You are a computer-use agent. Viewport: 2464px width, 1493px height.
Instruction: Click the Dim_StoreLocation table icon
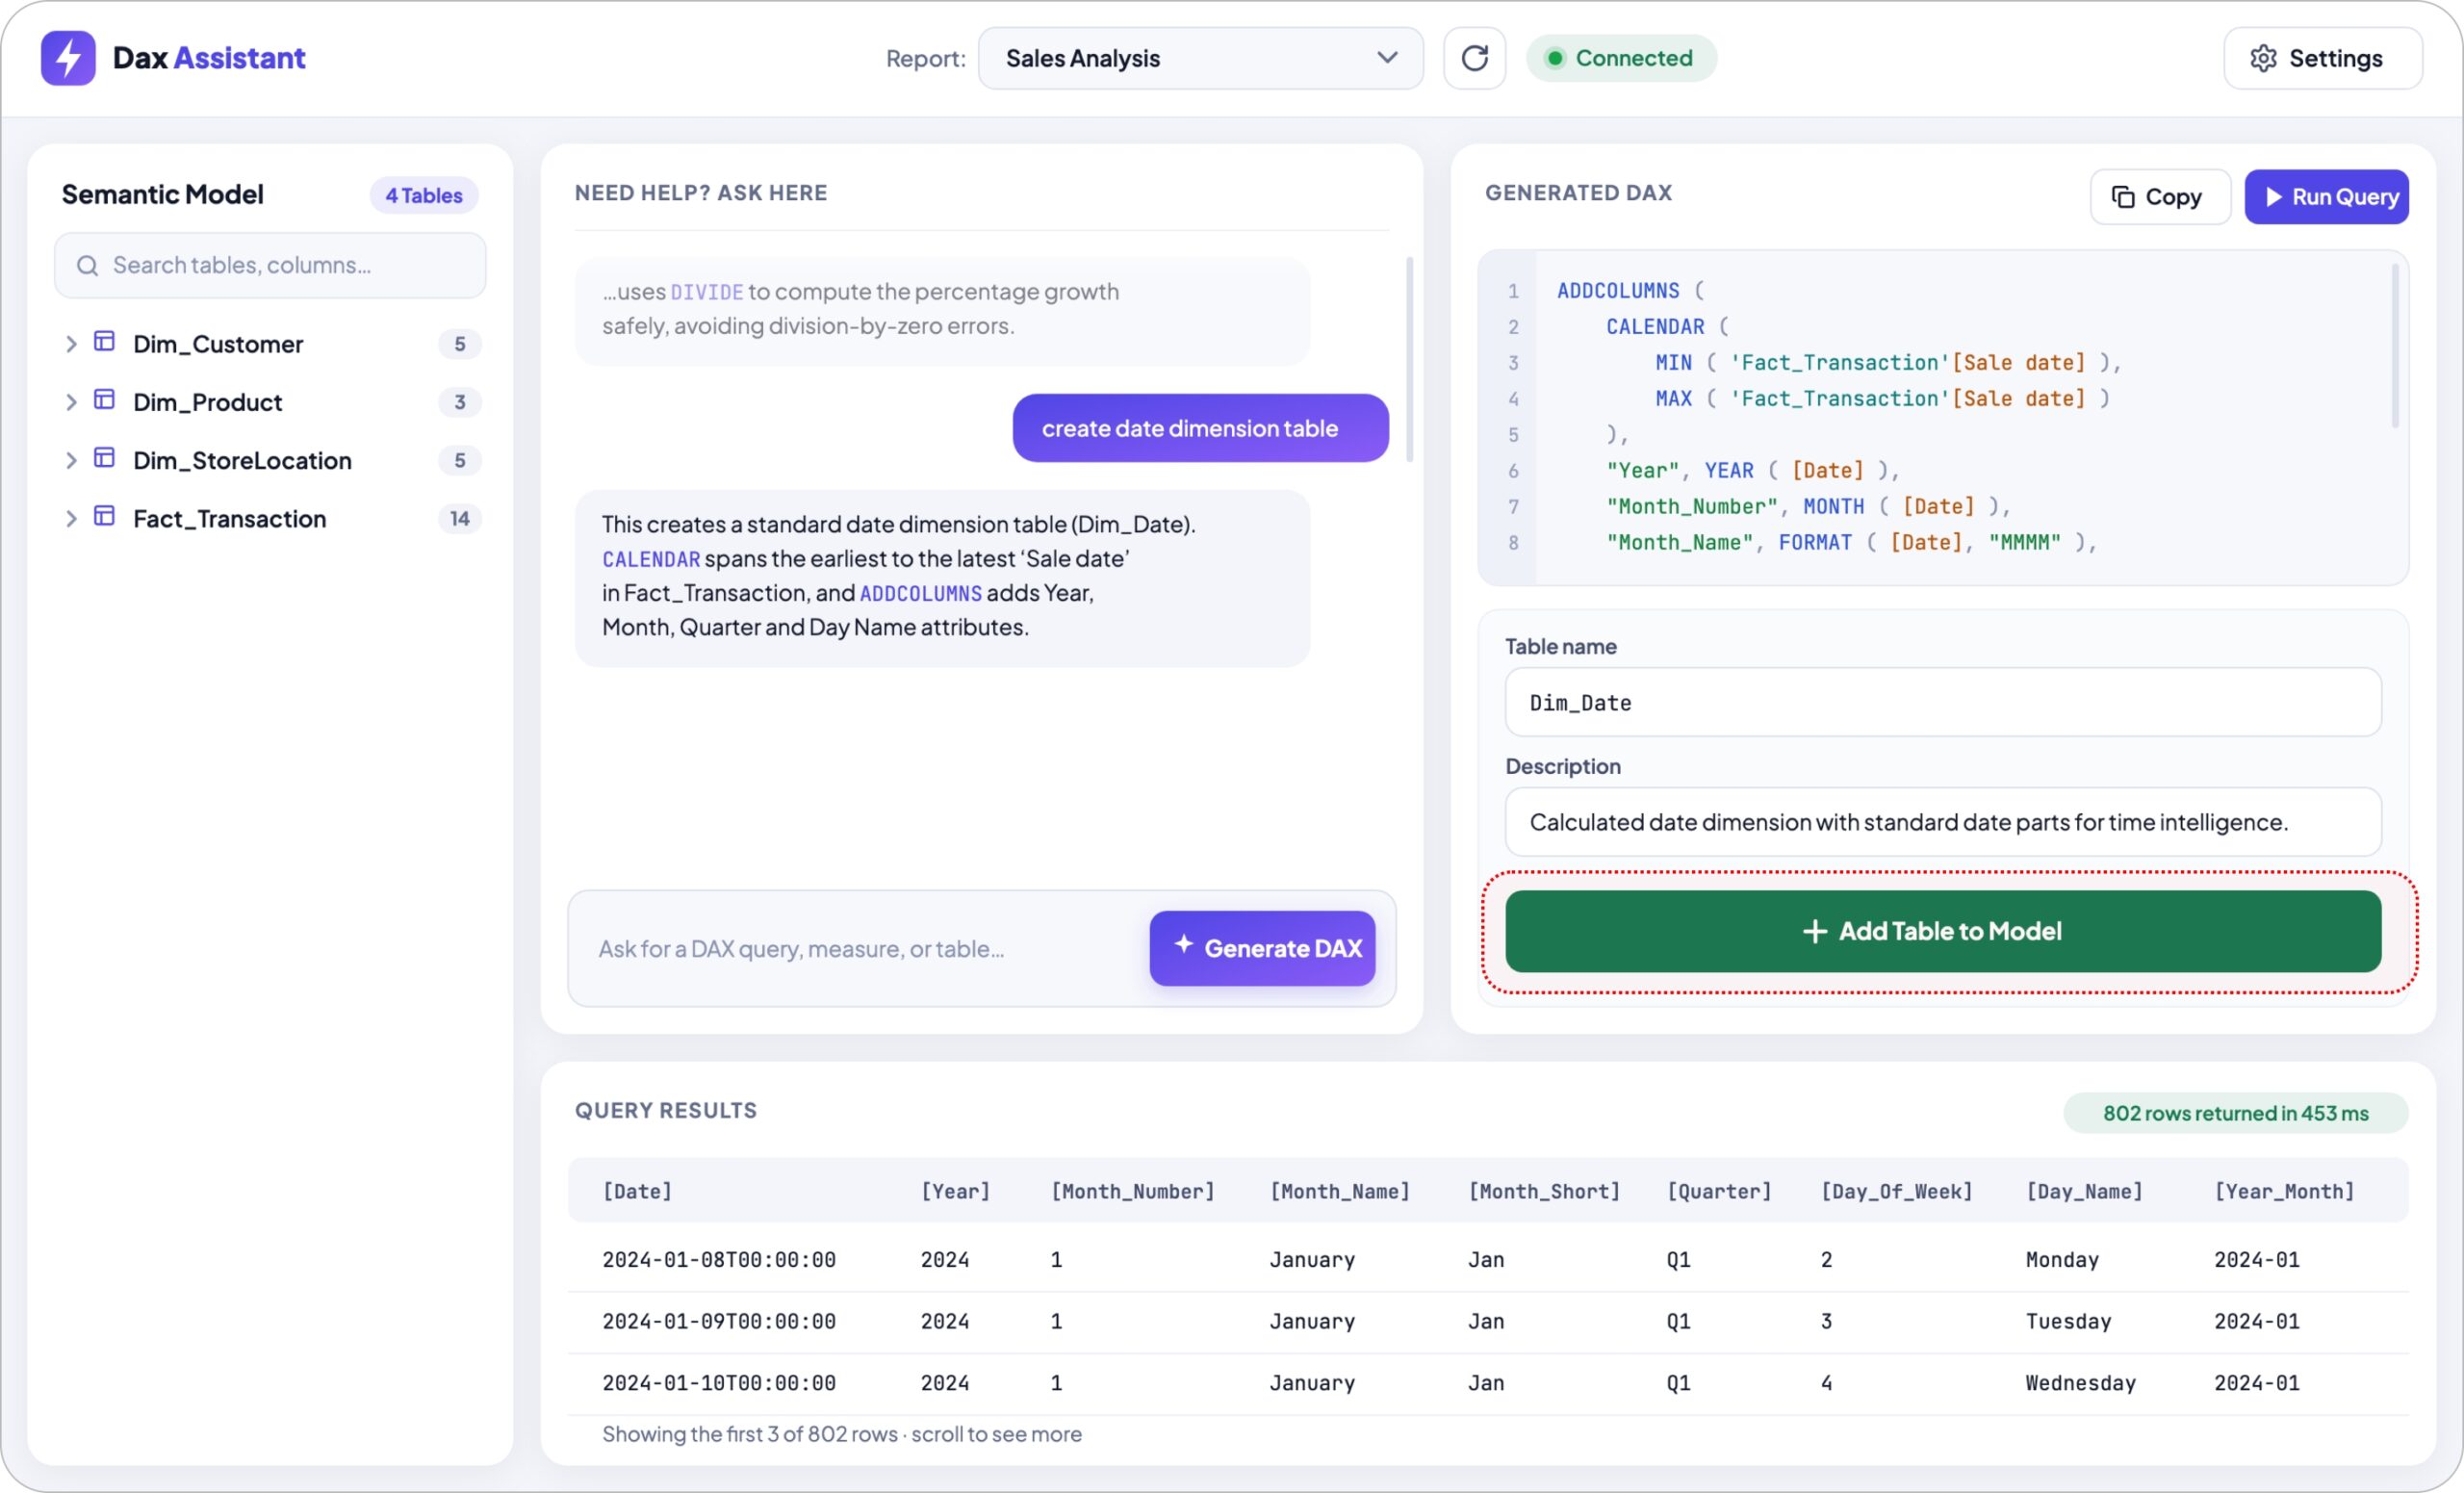tap(104, 458)
